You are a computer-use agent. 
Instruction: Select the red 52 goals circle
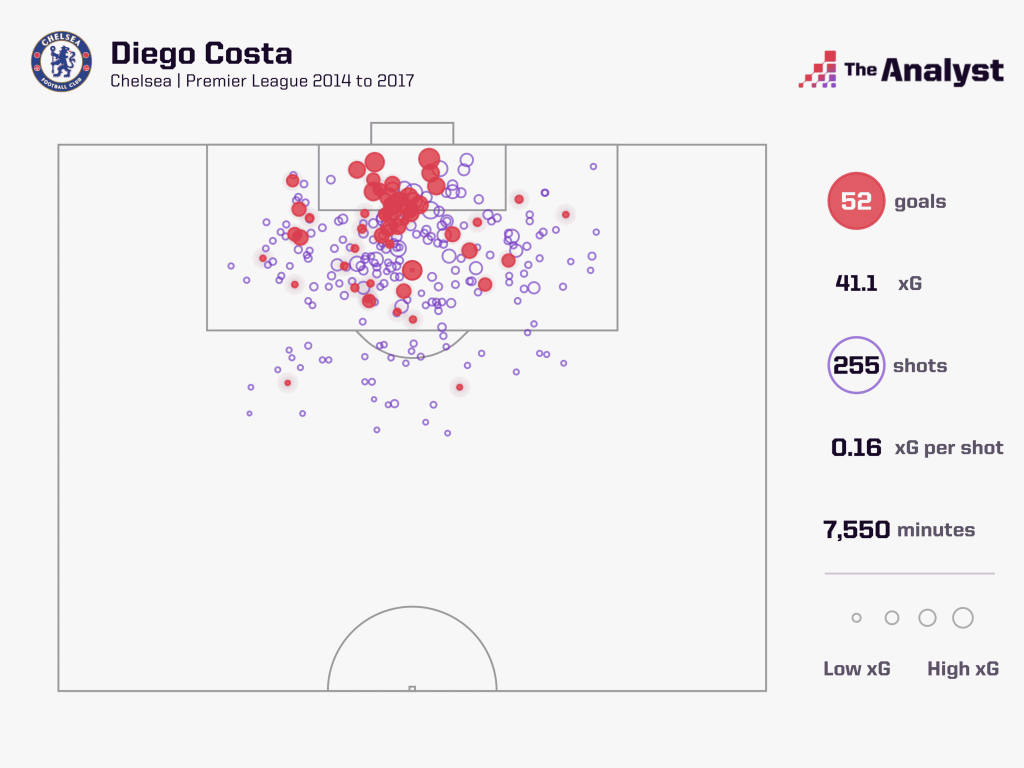pyautogui.click(x=856, y=201)
